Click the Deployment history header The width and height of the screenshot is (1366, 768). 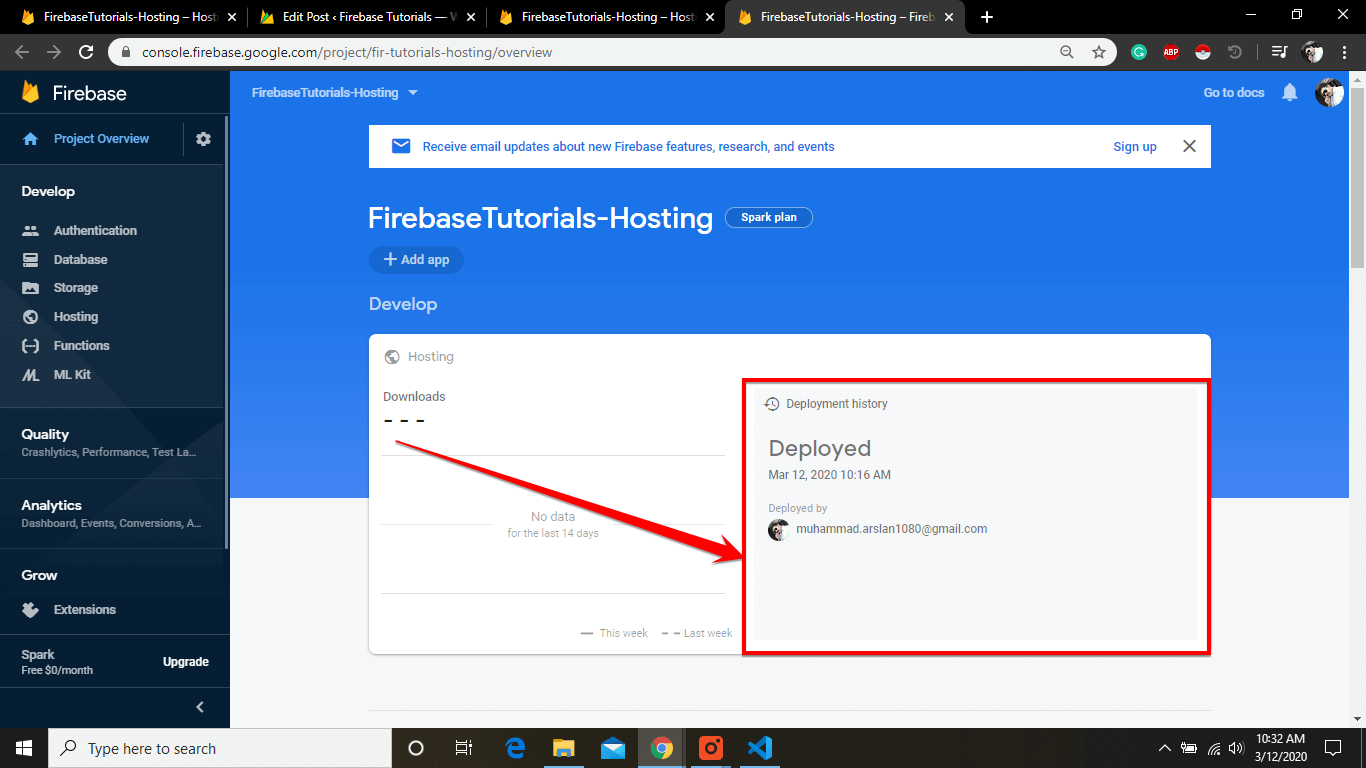point(826,404)
